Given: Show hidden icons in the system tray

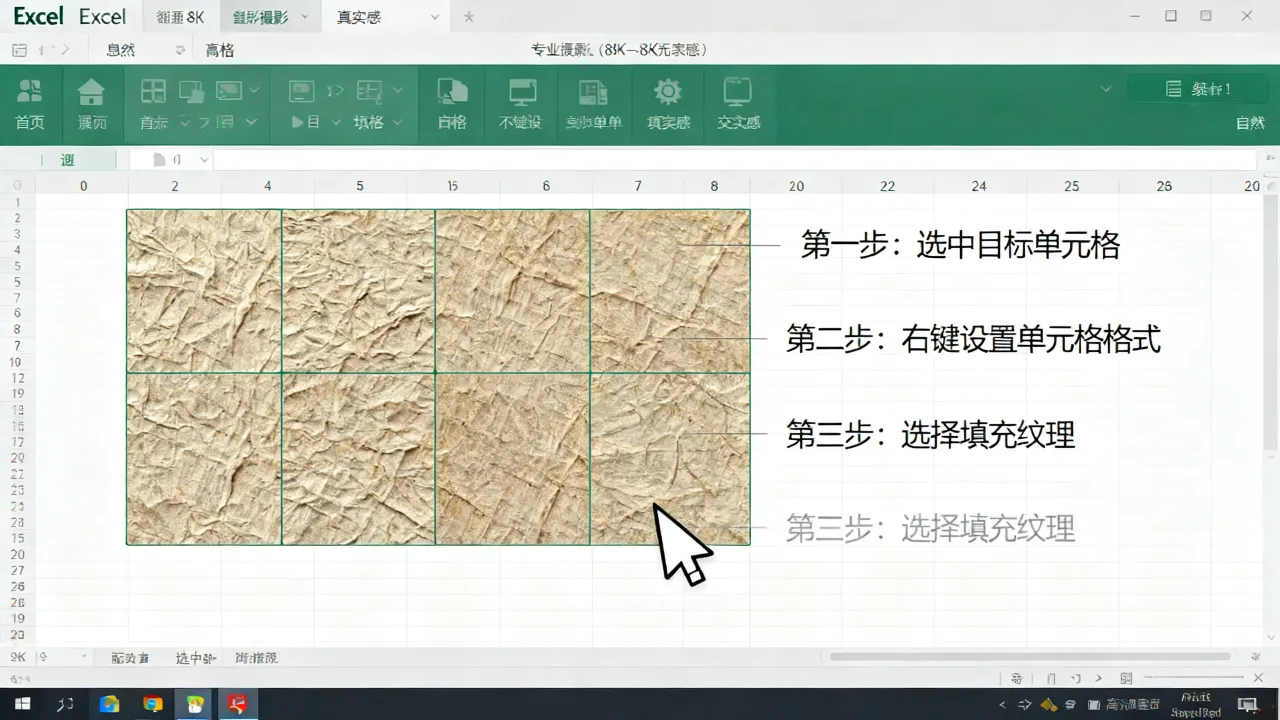Looking at the screenshot, I should (1004, 705).
